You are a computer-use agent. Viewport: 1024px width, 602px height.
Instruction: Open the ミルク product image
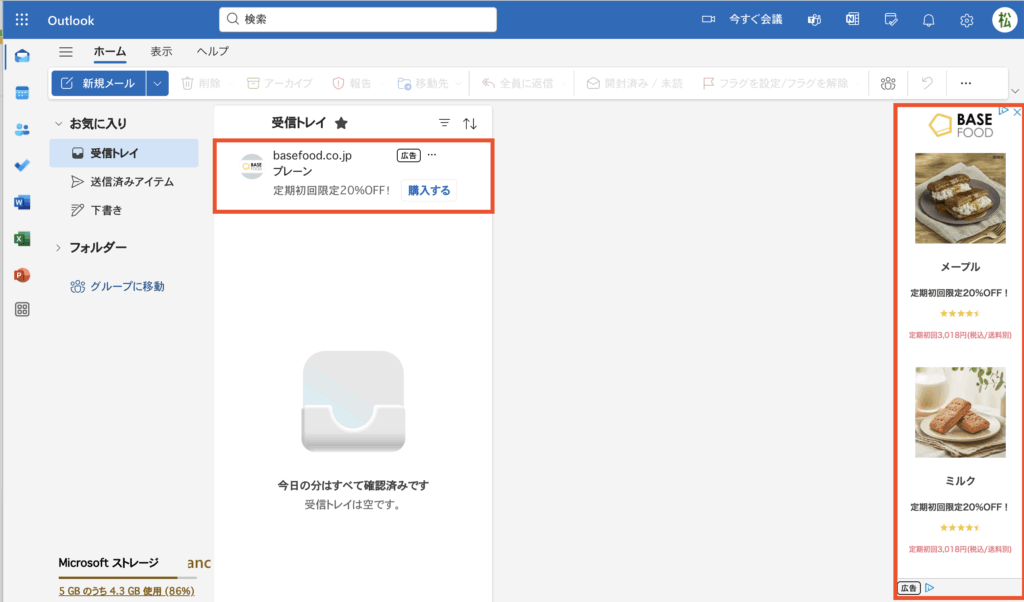960,412
